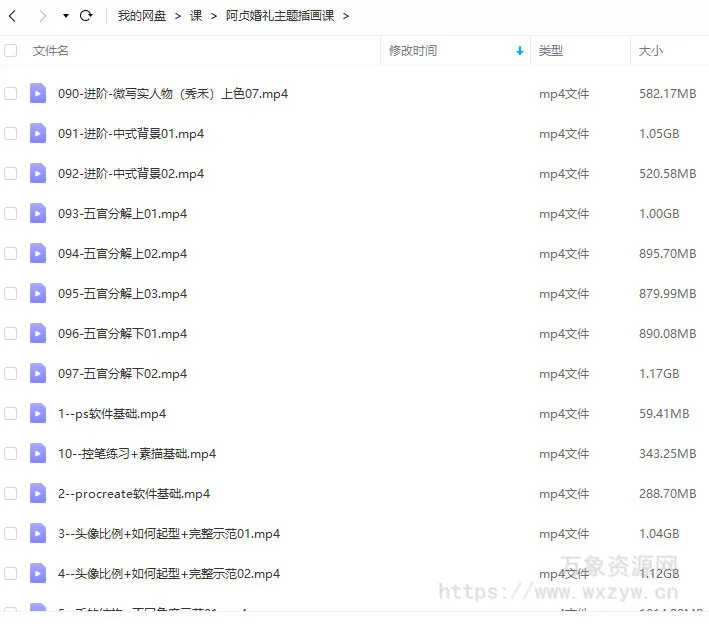Navigate to 课 folder in breadcrumb
This screenshot has width=709, height=626.
pos(196,16)
